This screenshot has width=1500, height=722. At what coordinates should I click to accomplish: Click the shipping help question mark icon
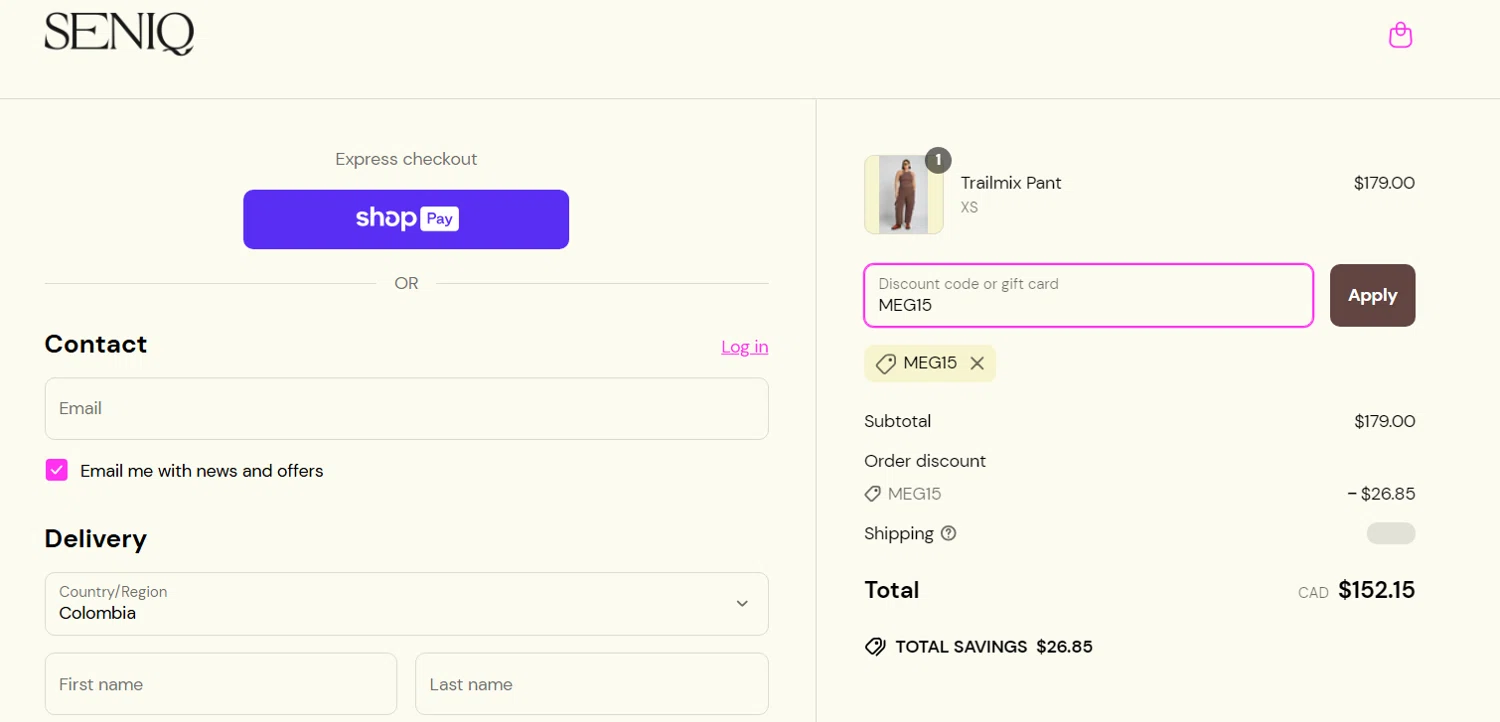[948, 533]
